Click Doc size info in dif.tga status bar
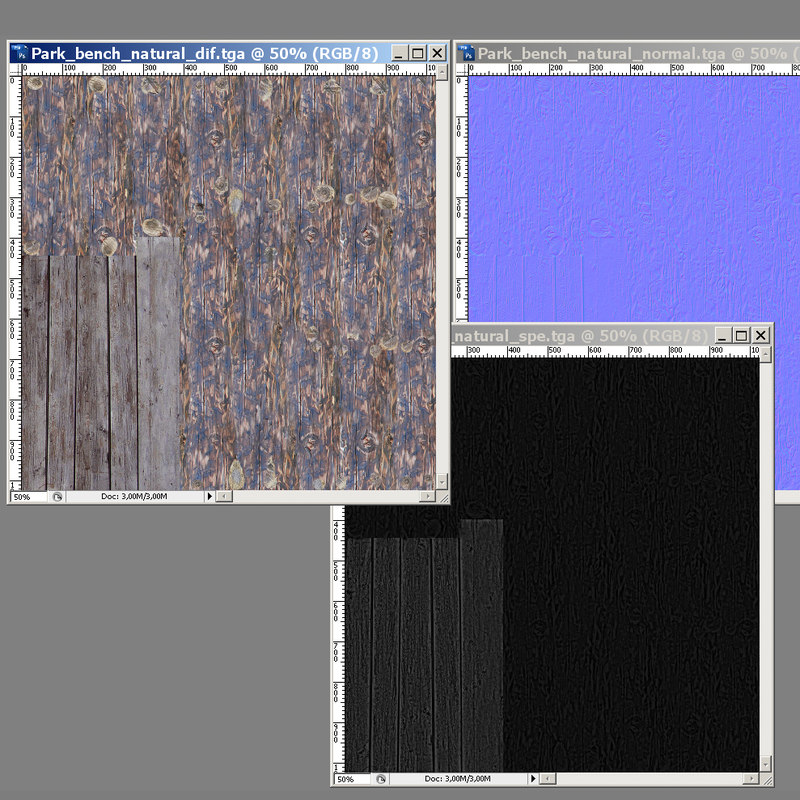The width and height of the screenshot is (800, 800). coord(135,496)
